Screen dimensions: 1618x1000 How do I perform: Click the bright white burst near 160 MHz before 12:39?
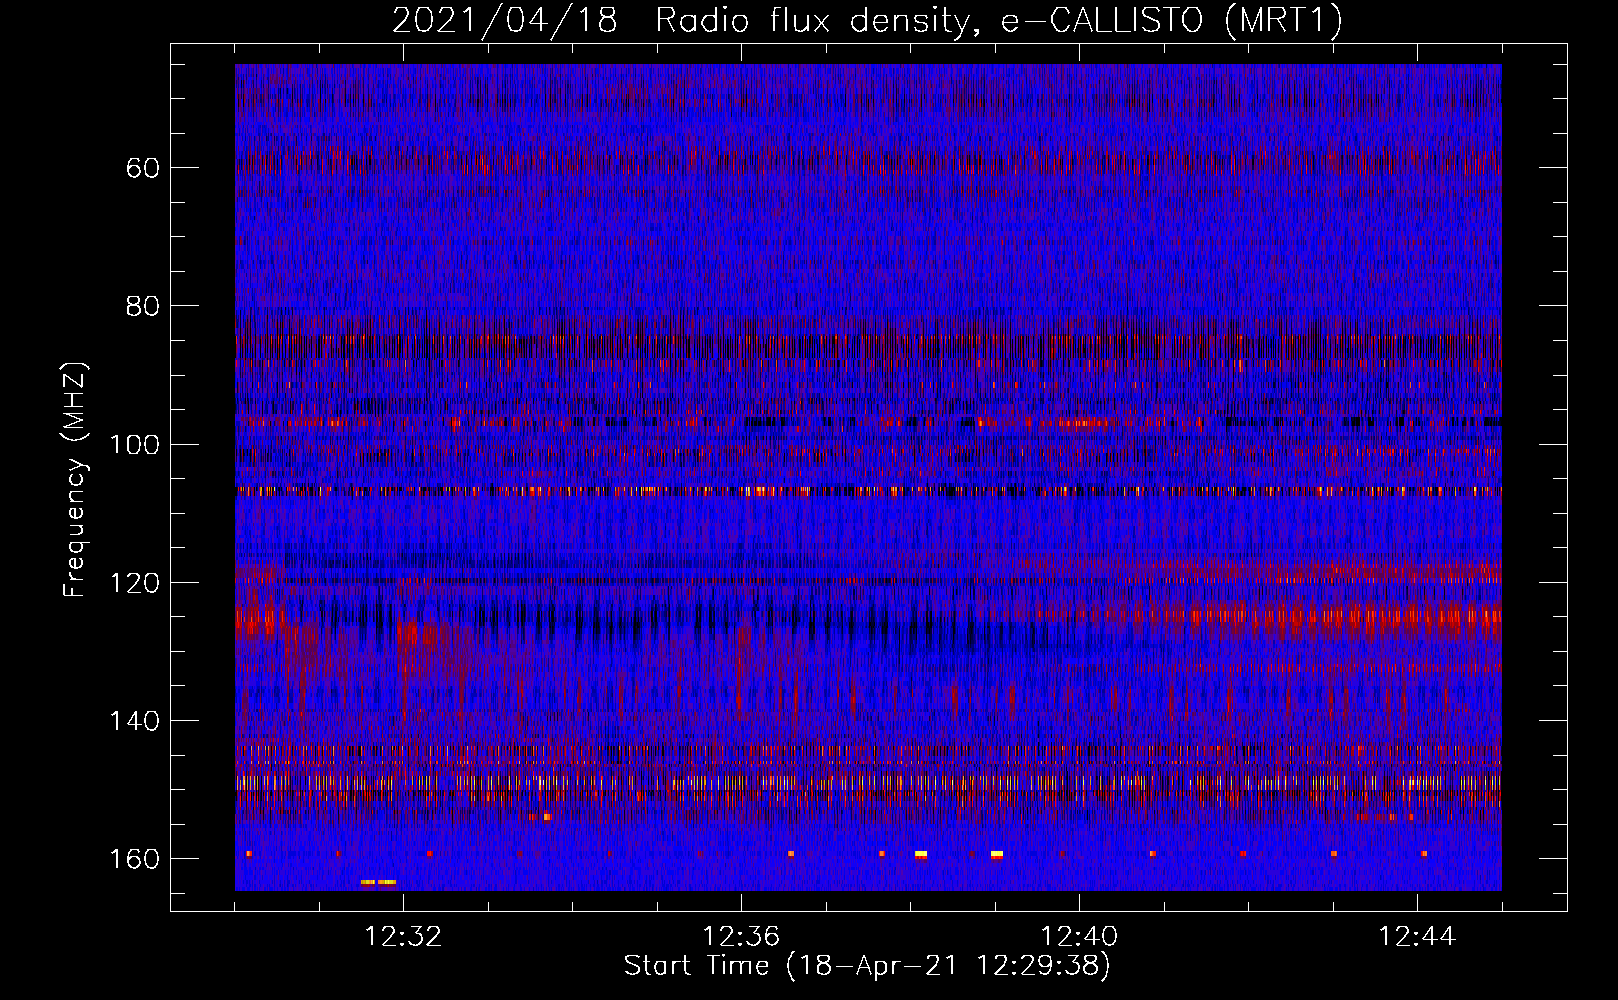tap(920, 854)
